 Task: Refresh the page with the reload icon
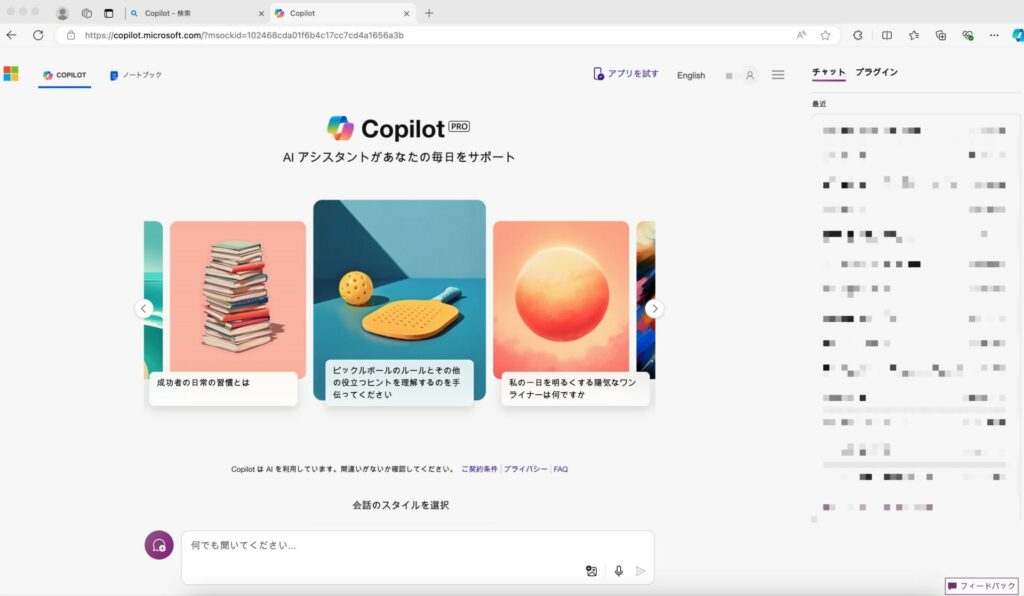pos(37,34)
